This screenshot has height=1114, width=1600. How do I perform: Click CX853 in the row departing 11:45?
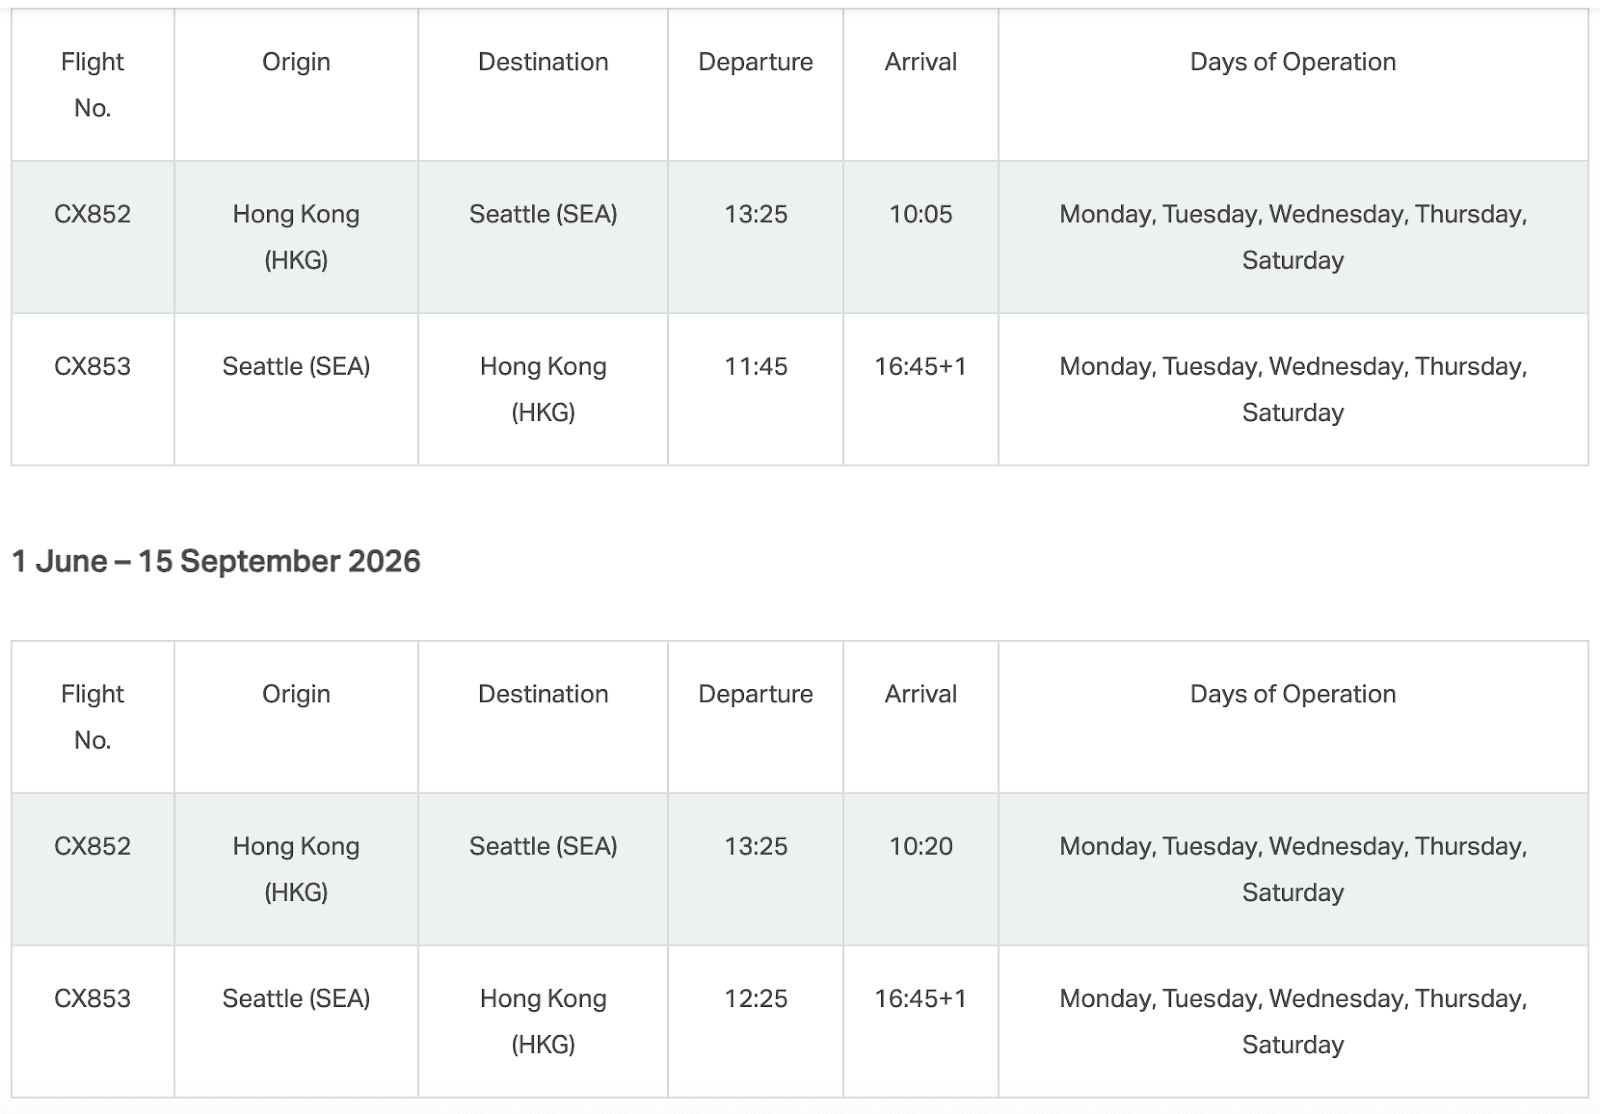(92, 366)
